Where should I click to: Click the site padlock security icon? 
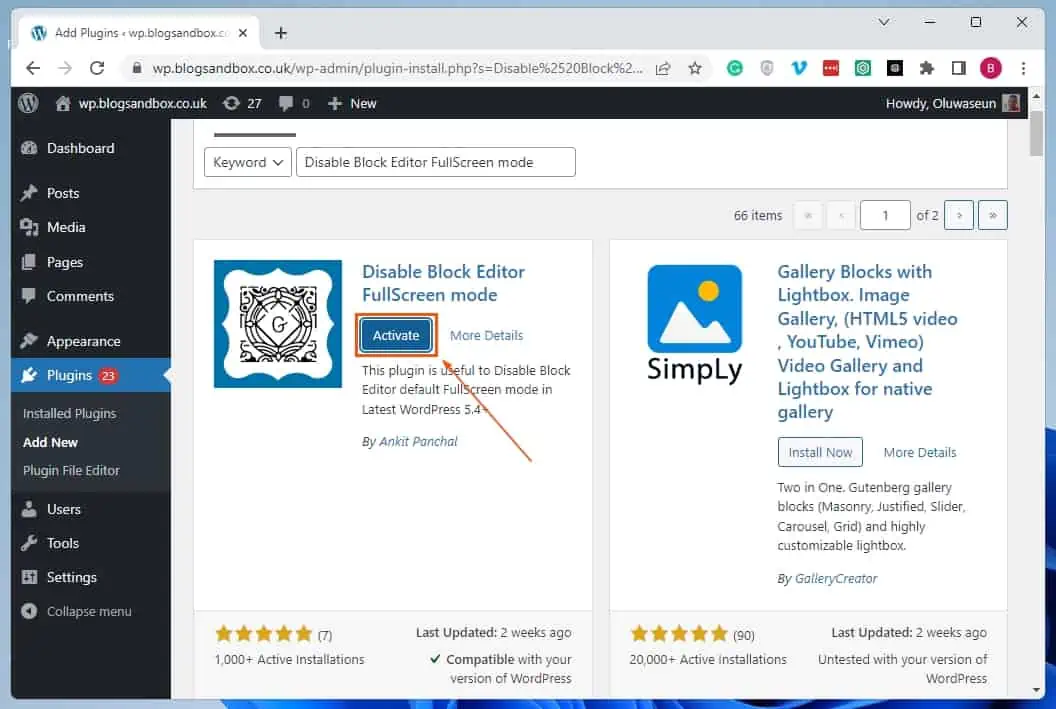tap(137, 68)
